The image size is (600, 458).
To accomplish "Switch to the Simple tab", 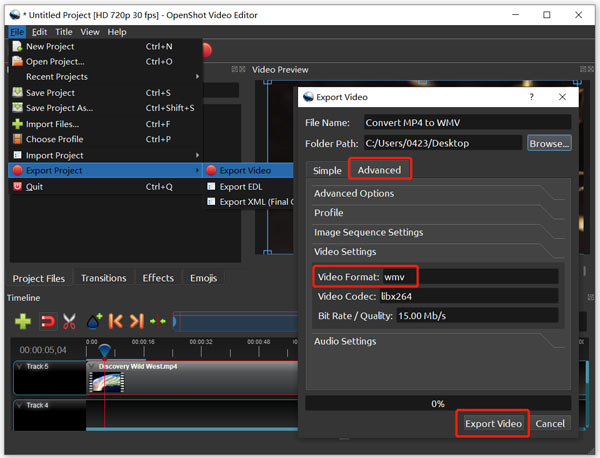I will 327,170.
